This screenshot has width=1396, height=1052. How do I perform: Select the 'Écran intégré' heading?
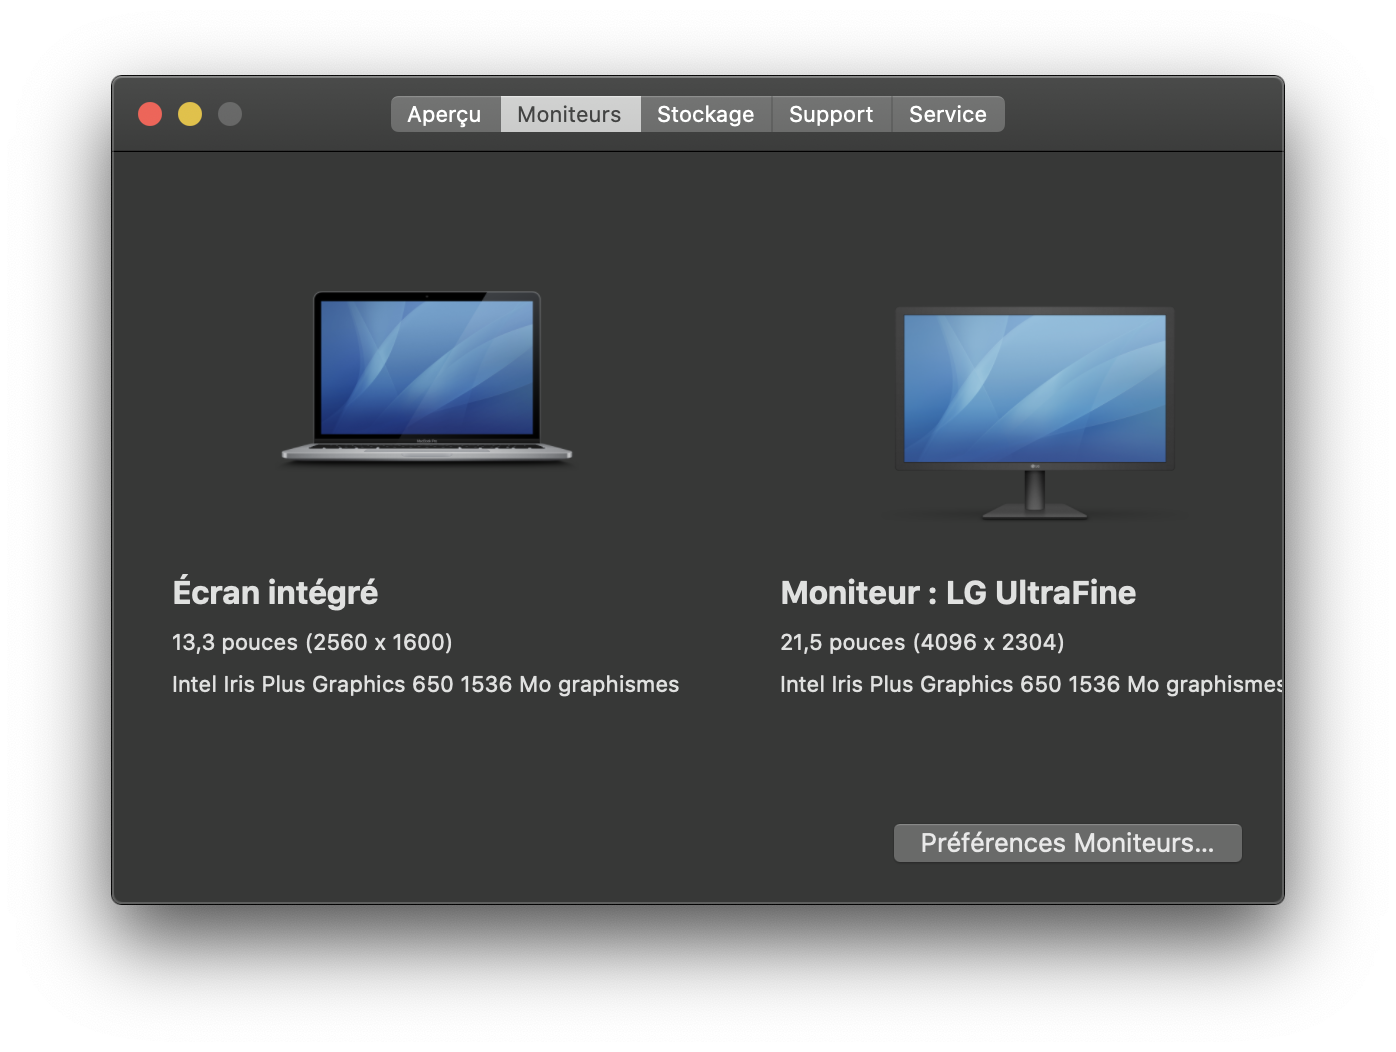(x=275, y=592)
